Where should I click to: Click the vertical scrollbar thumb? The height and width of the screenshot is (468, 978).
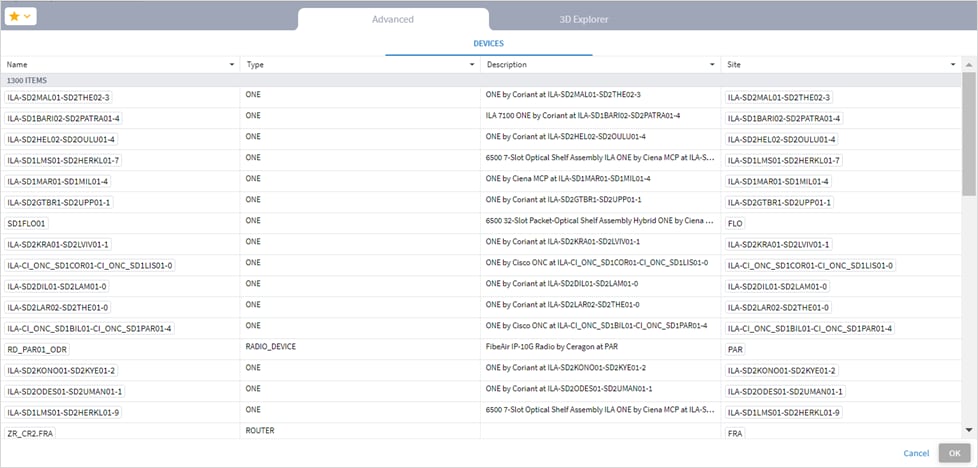tap(969, 132)
